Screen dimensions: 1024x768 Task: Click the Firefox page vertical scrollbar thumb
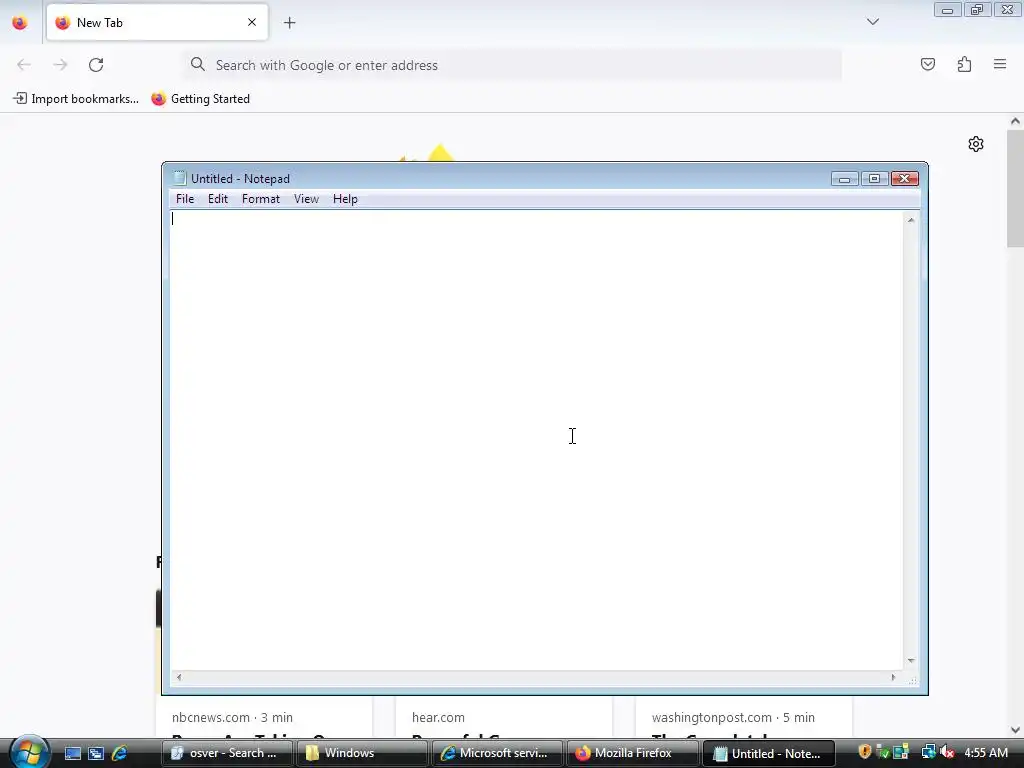(1015, 189)
